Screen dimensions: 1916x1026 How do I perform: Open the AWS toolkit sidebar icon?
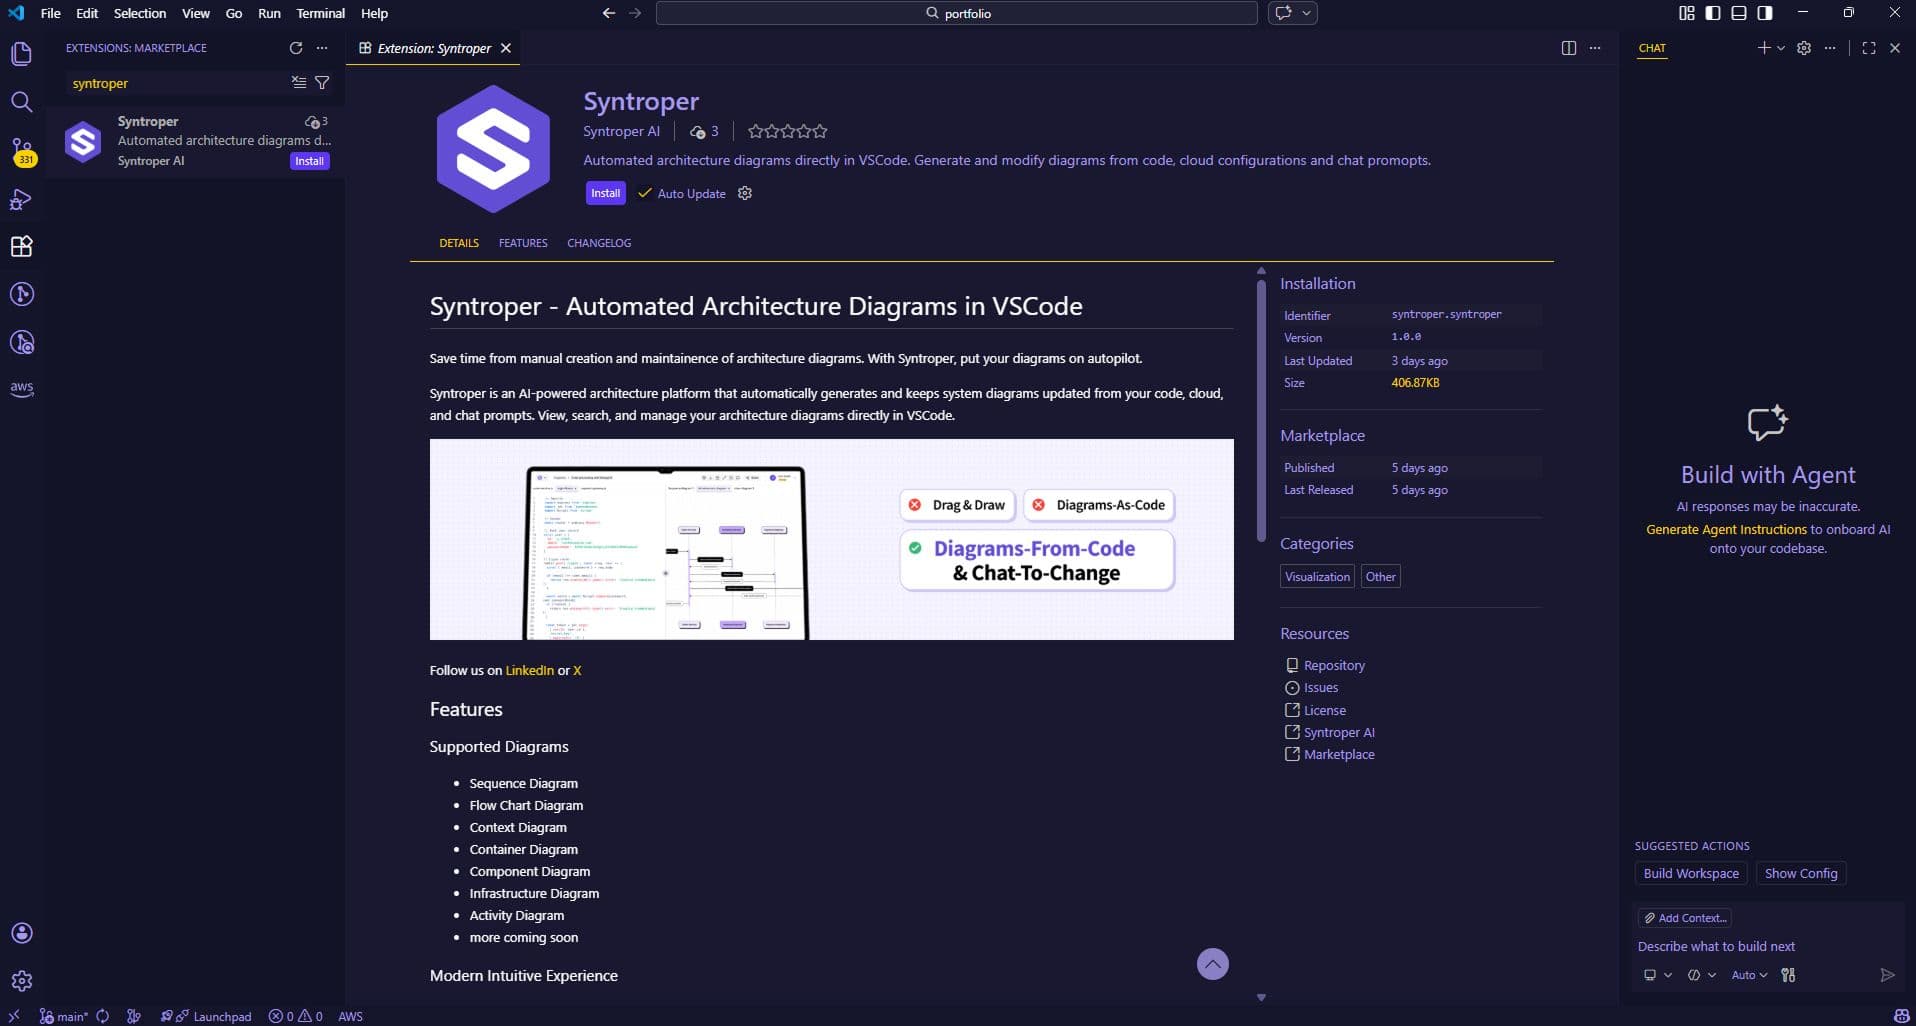21,388
